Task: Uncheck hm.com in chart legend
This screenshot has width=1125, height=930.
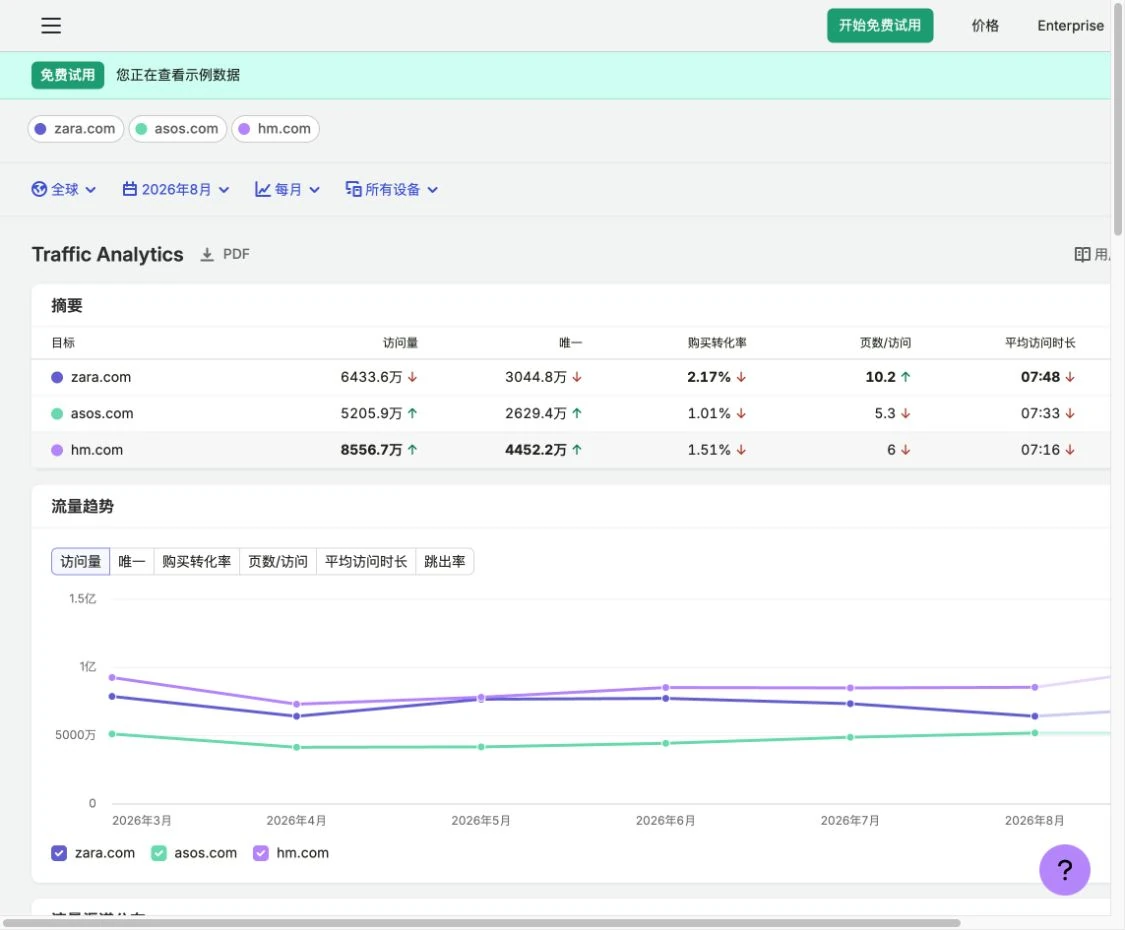Action: pyautogui.click(x=260, y=852)
